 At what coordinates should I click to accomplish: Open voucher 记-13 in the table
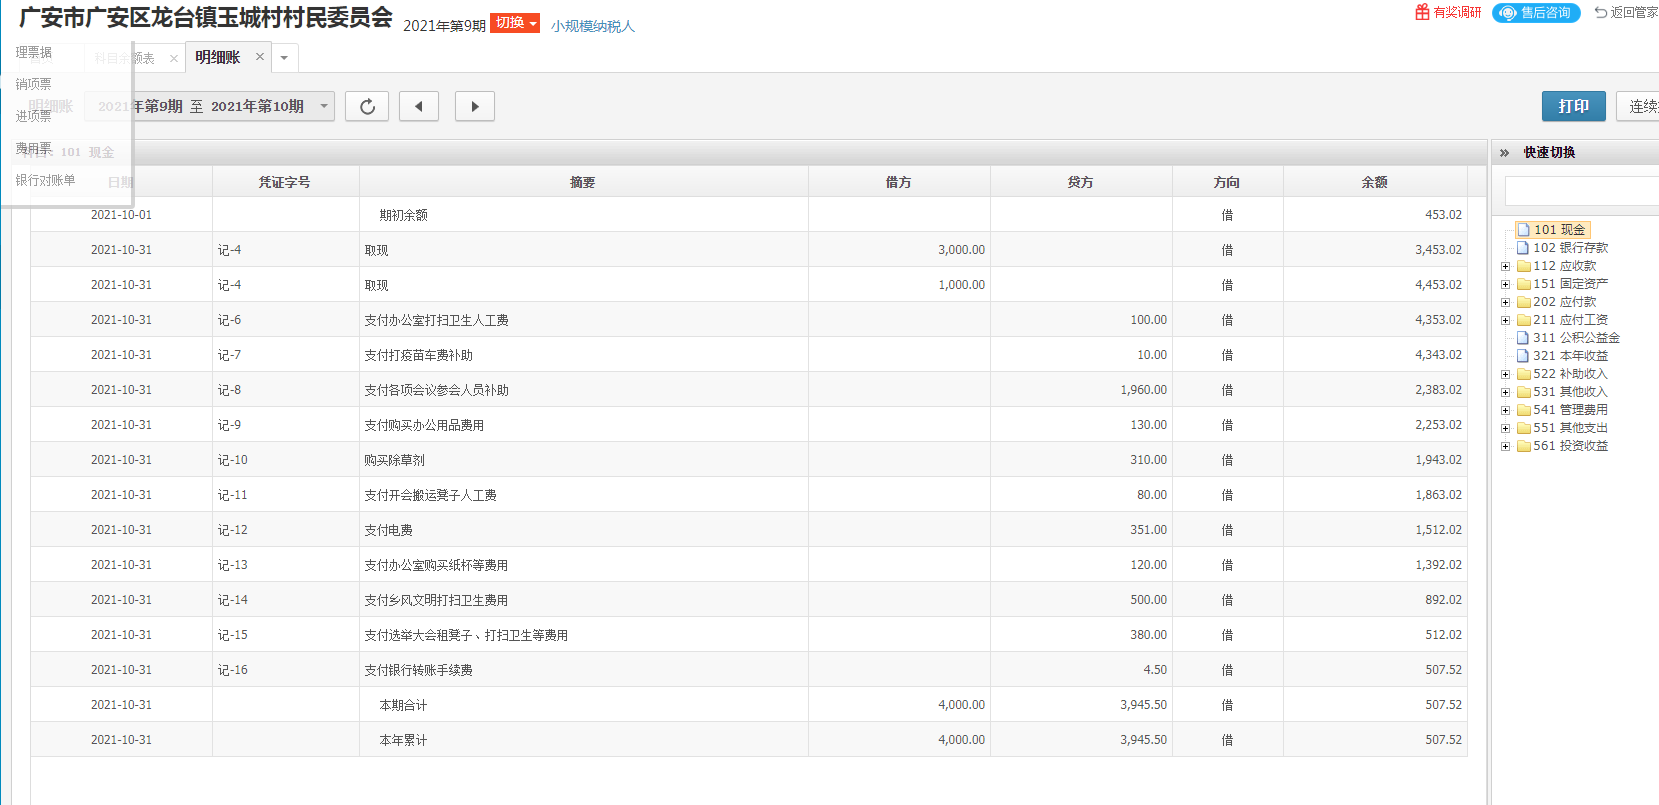(x=232, y=565)
